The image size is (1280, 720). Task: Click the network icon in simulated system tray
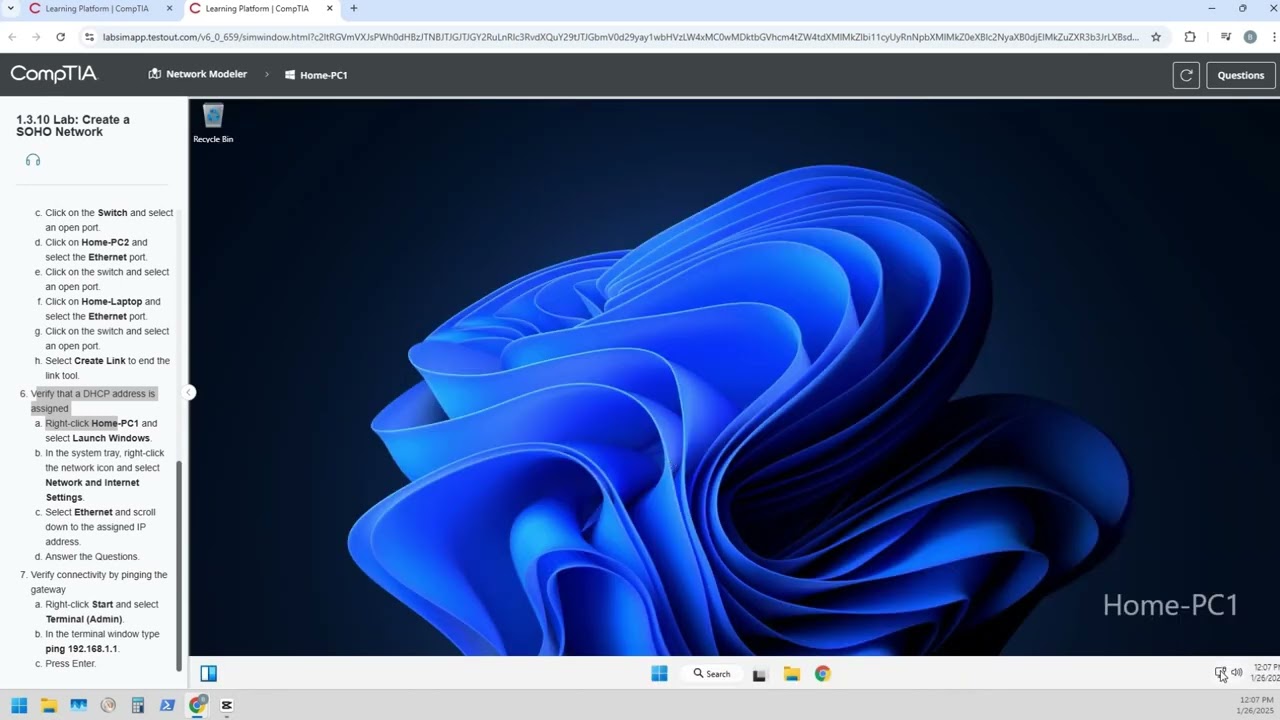[x=1220, y=673]
